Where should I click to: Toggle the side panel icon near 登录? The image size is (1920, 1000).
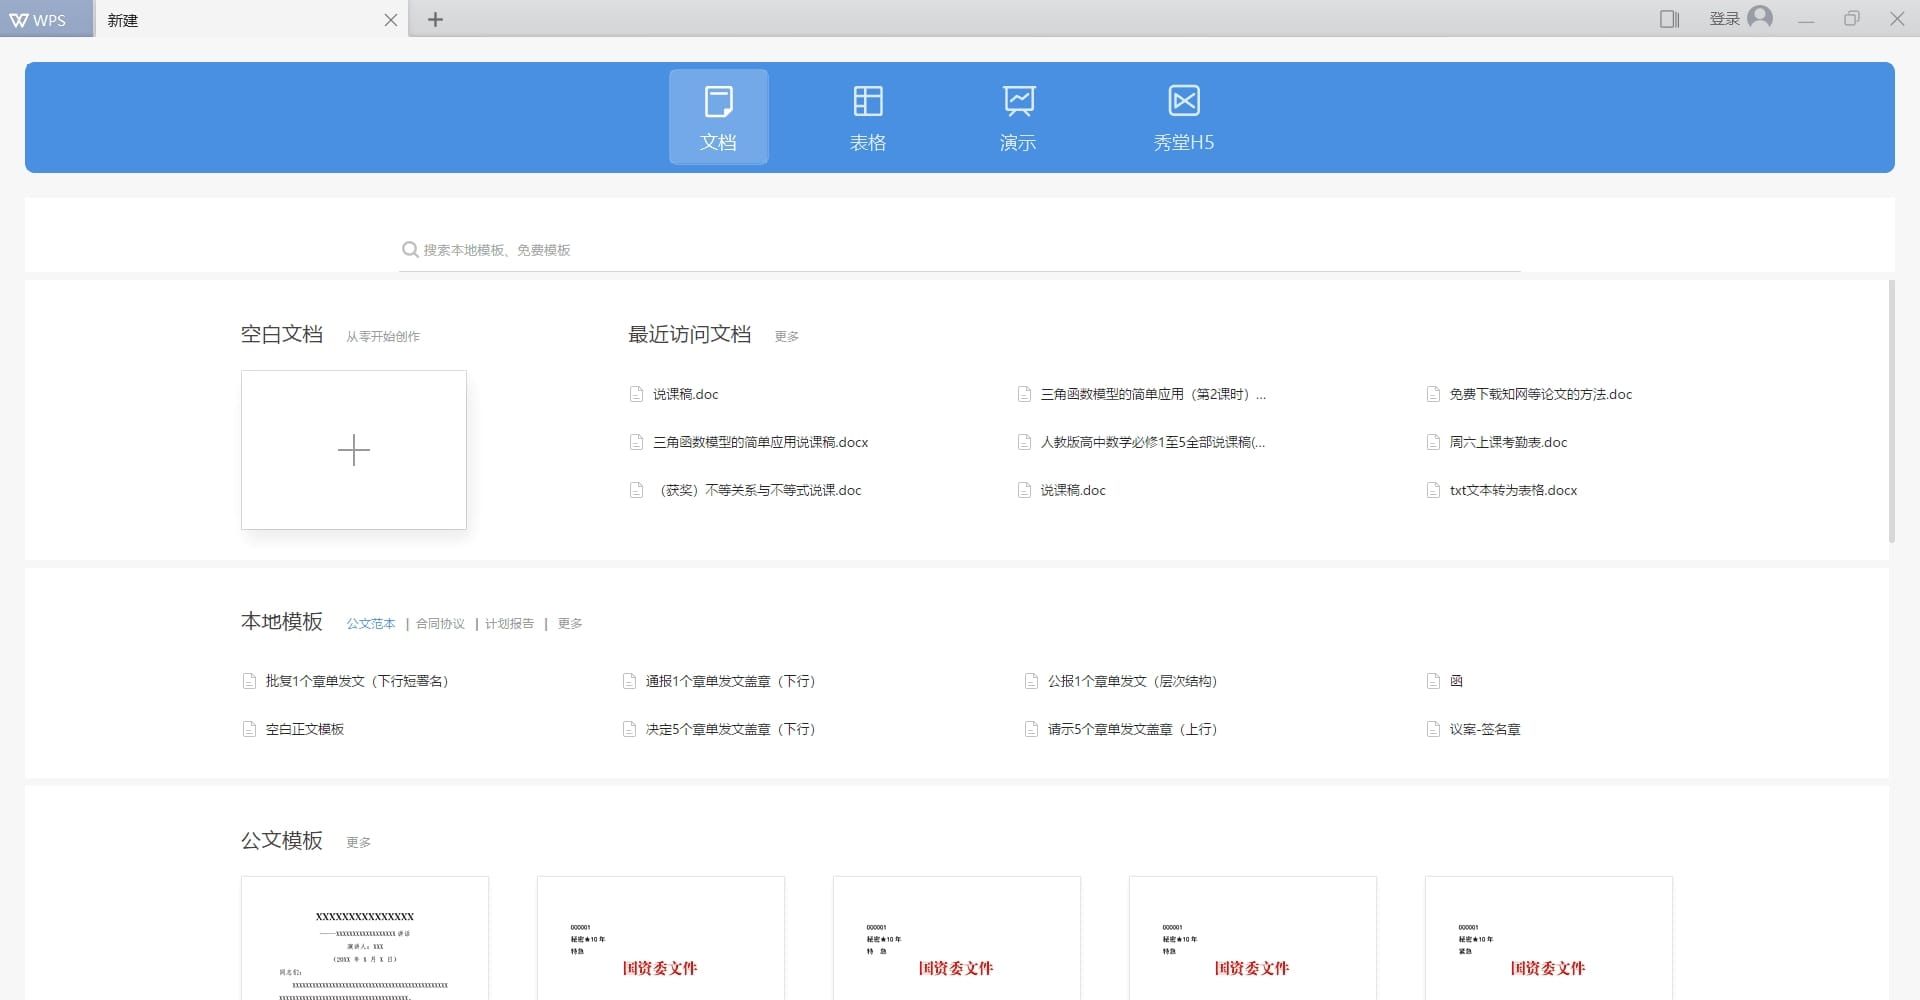point(1669,19)
